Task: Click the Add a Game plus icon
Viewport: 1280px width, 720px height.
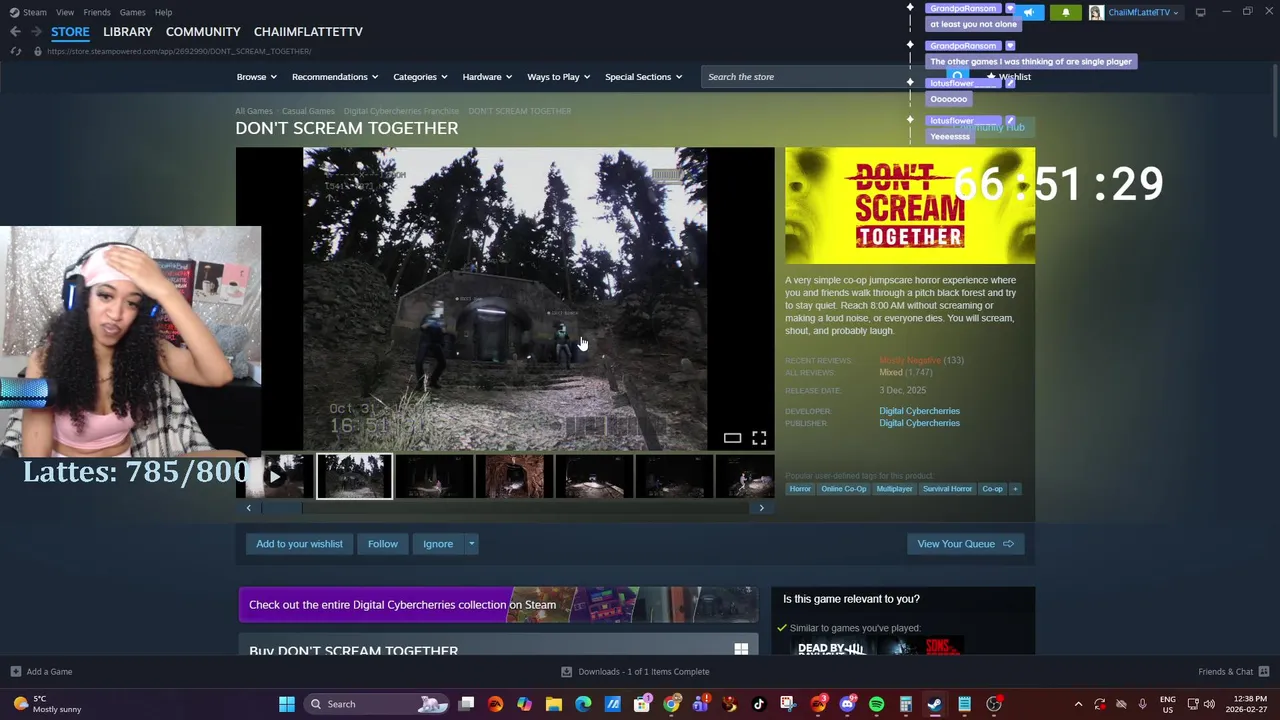Action: [x=15, y=672]
